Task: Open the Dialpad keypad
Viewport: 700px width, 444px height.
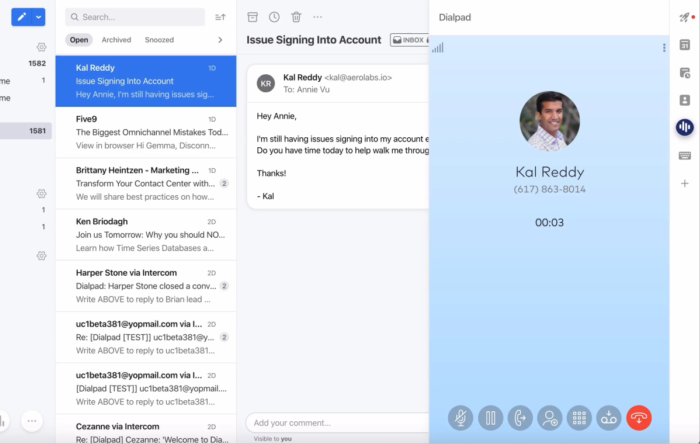Action: [579, 418]
